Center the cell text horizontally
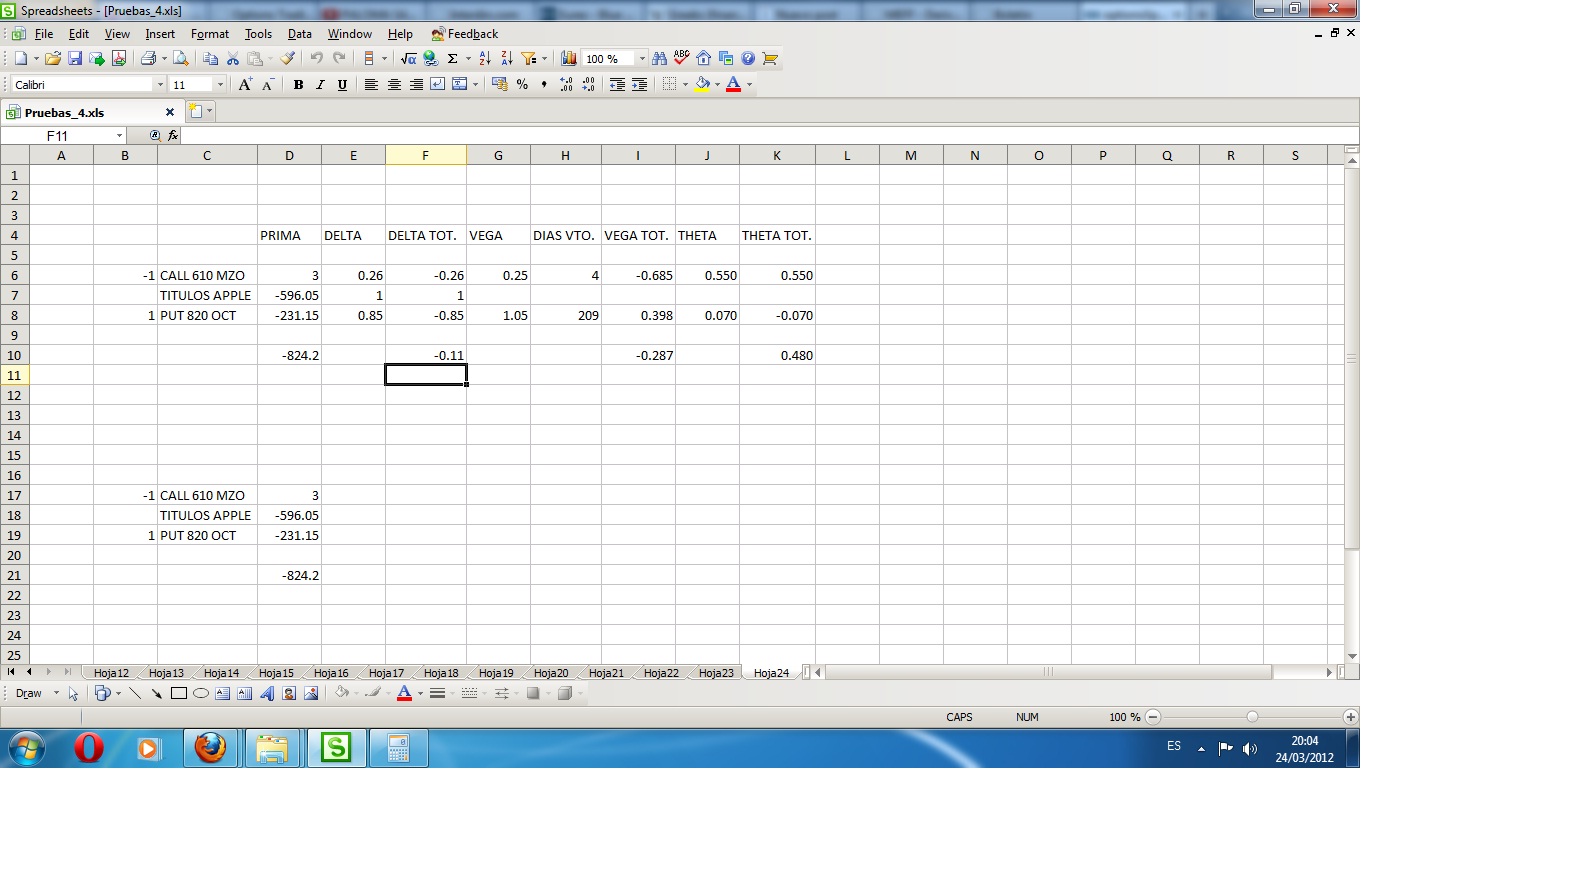The height and width of the screenshot is (886, 1570). pos(394,85)
